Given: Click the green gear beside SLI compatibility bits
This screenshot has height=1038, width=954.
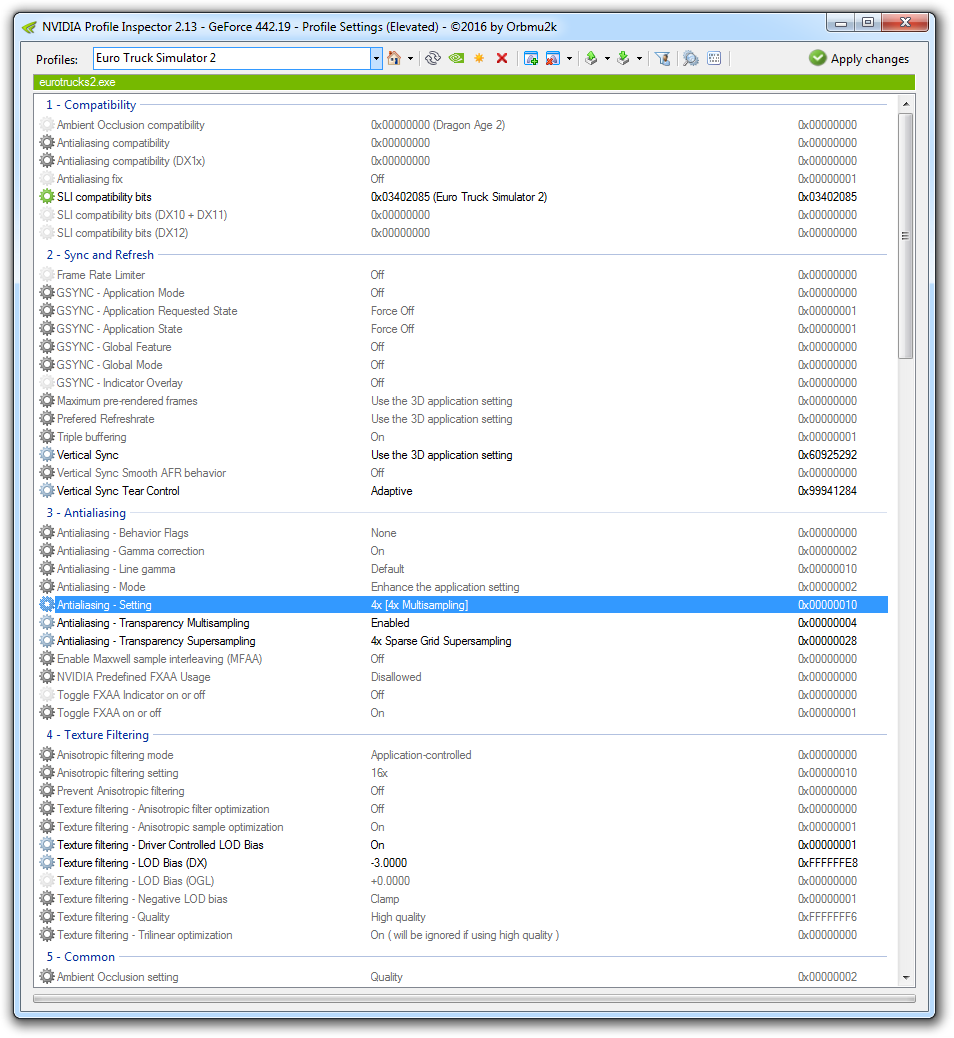Looking at the screenshot, I should pos(46,197).
